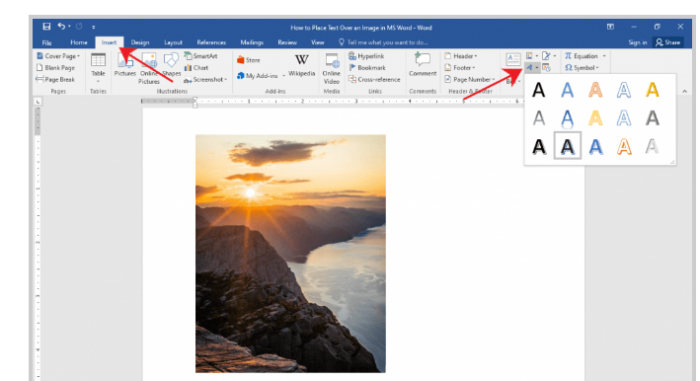Open Customize Quick Access Toolbar arrow
Viewport: 700px width, 381px height.
click(93, 27)
